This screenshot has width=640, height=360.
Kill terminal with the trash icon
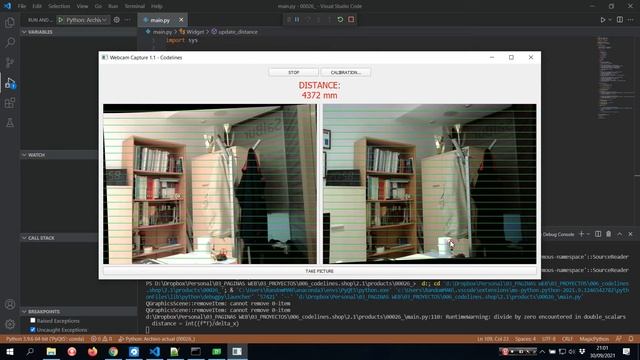(x=609, y=234)
